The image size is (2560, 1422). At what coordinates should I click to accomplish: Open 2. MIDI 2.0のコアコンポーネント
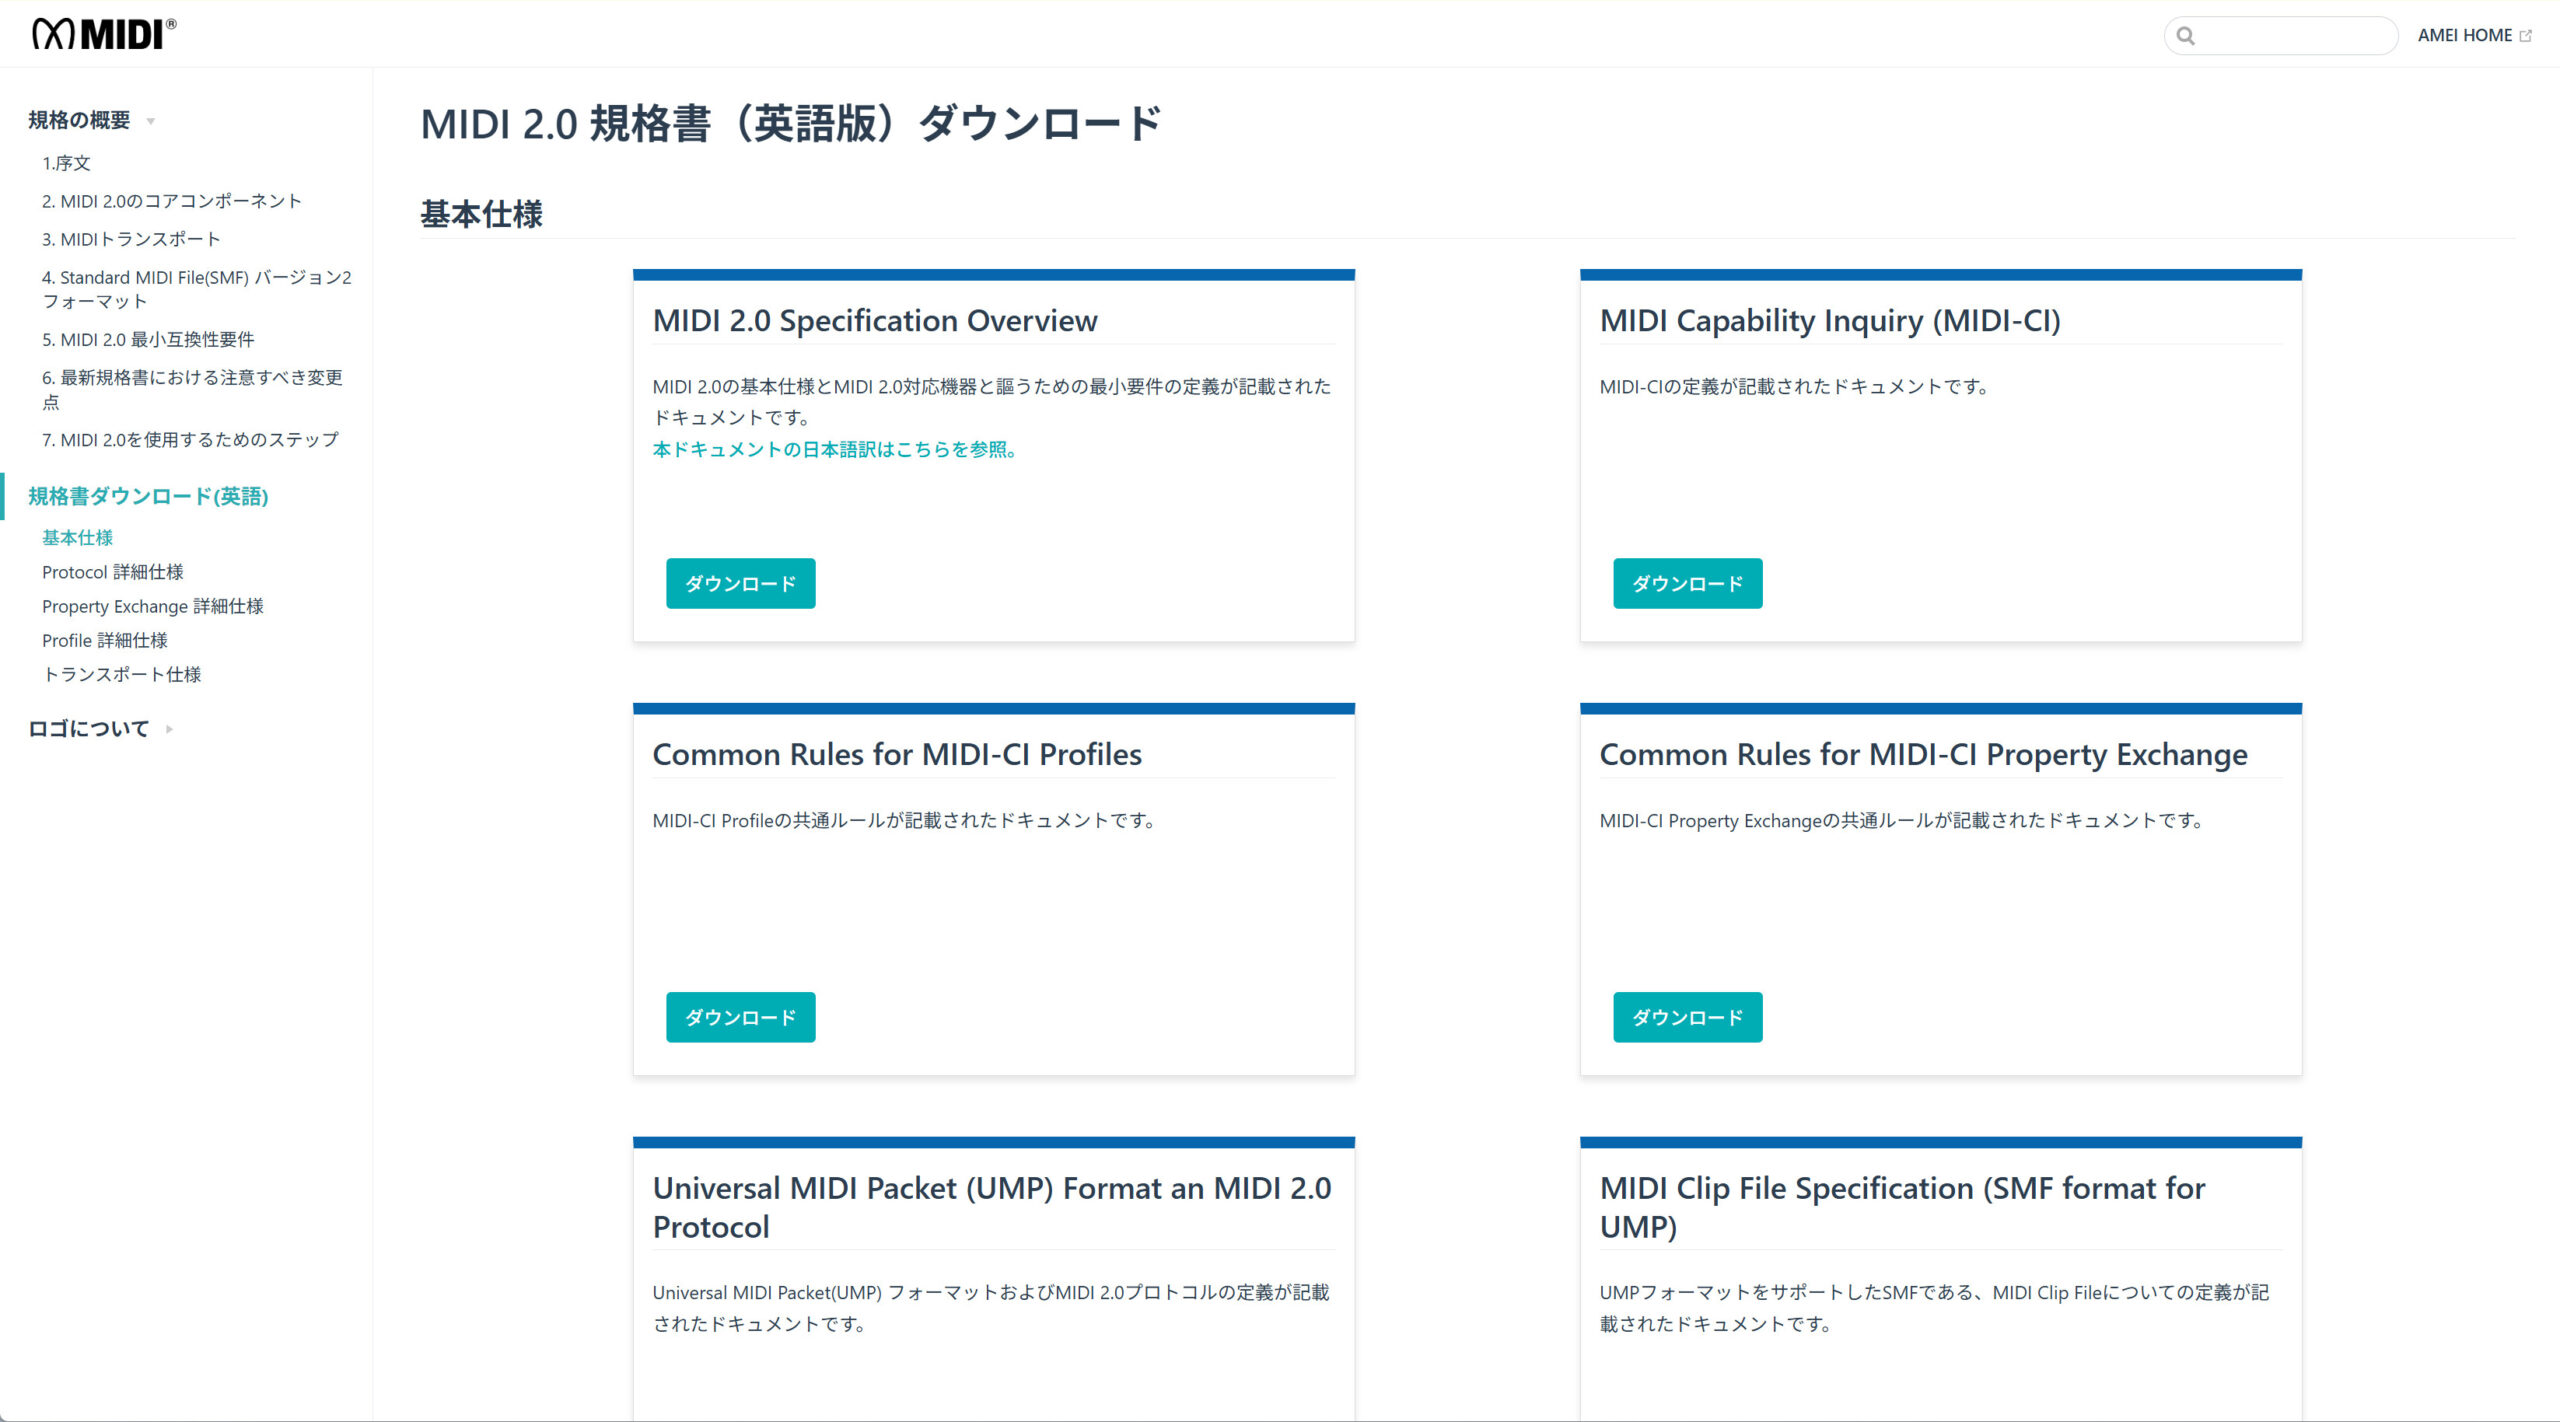(x=171, y=201)
